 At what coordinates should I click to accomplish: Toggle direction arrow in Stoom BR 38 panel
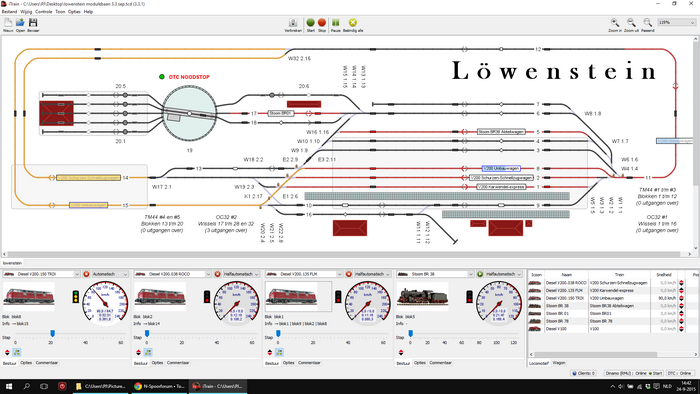point(401,352)
